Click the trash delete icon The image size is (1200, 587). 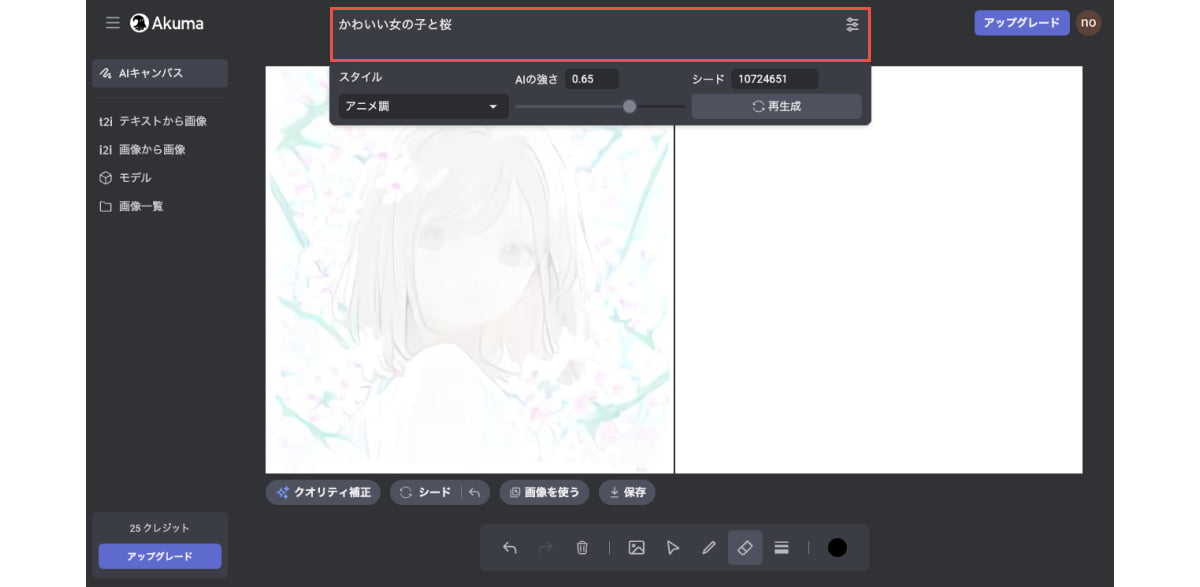582,547
